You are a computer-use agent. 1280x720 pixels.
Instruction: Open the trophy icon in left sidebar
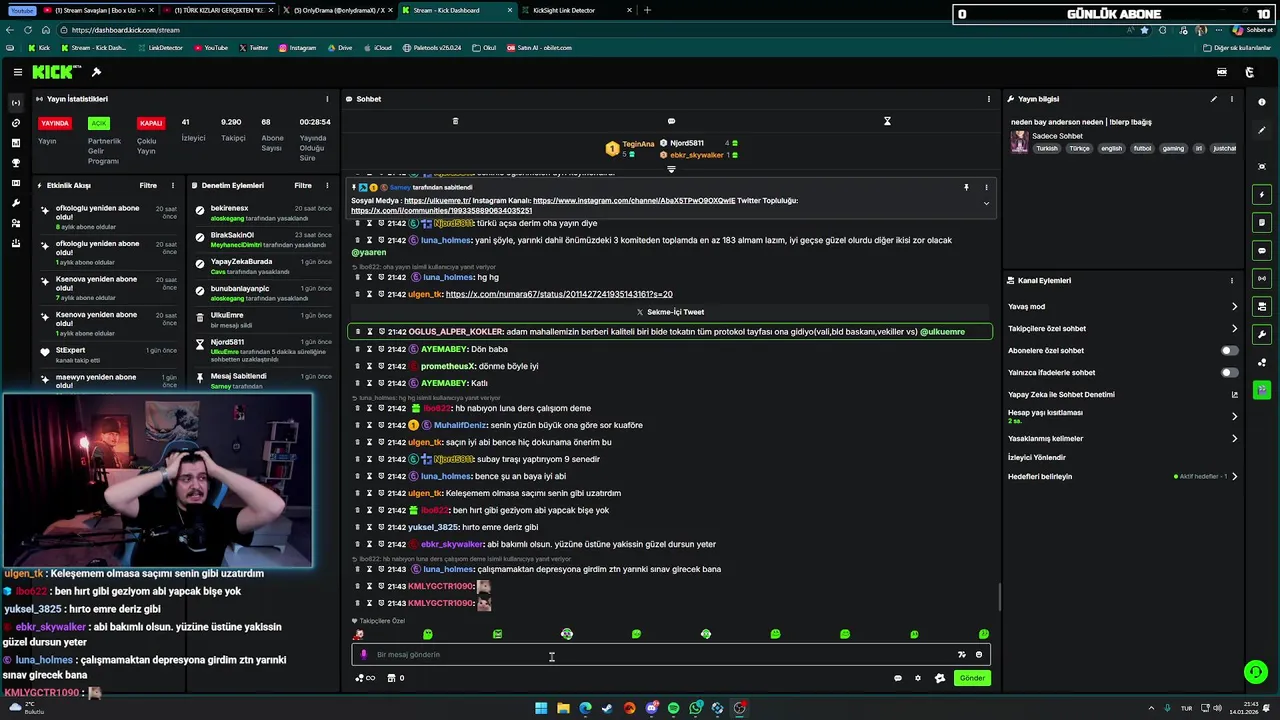[x=15, y=163]
